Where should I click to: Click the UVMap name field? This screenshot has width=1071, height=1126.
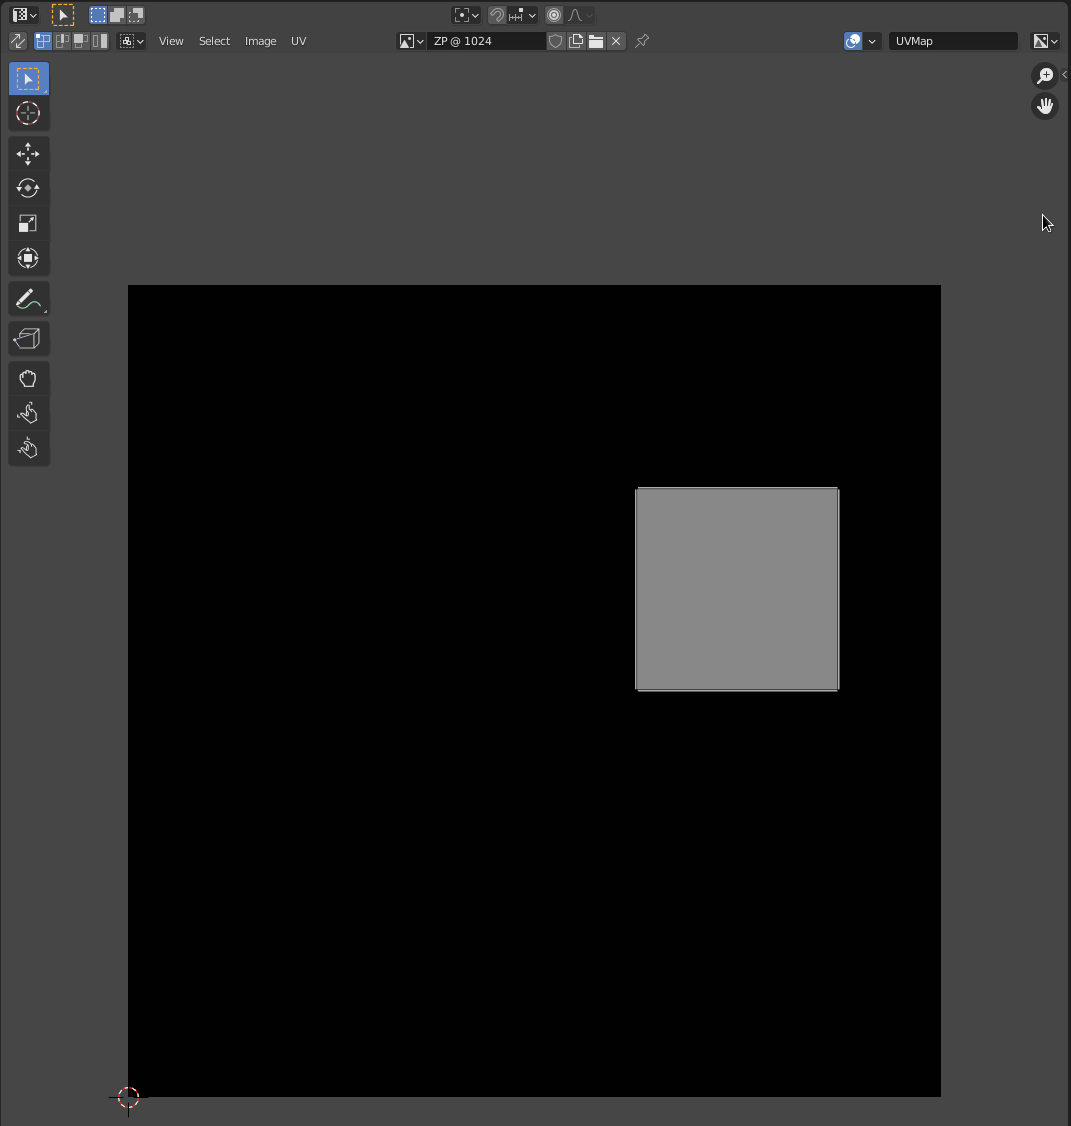point(953,41)
